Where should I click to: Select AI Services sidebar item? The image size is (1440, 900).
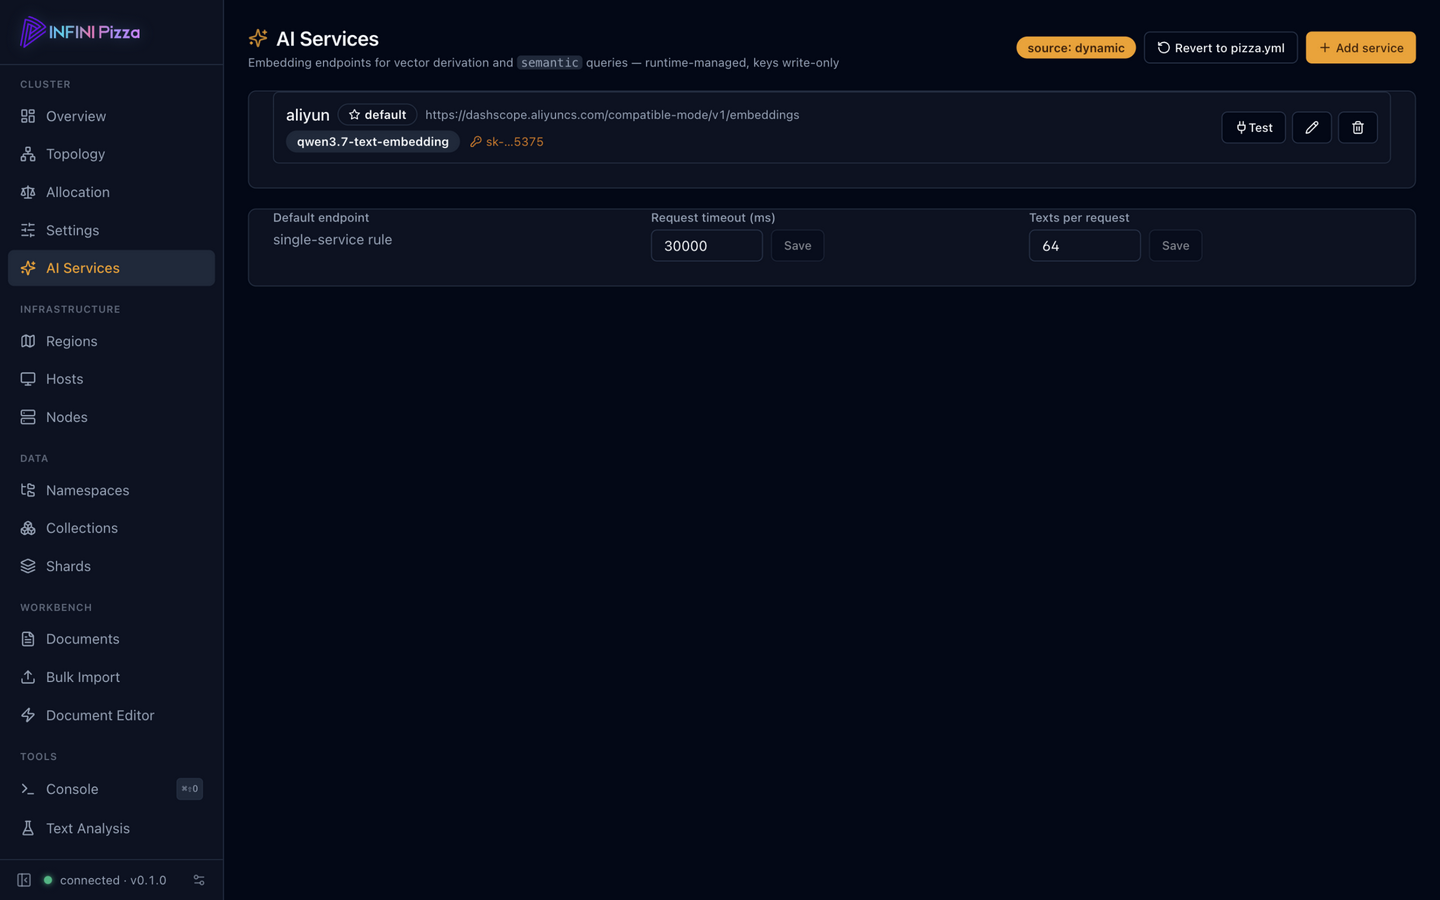[x=111, y=268]
